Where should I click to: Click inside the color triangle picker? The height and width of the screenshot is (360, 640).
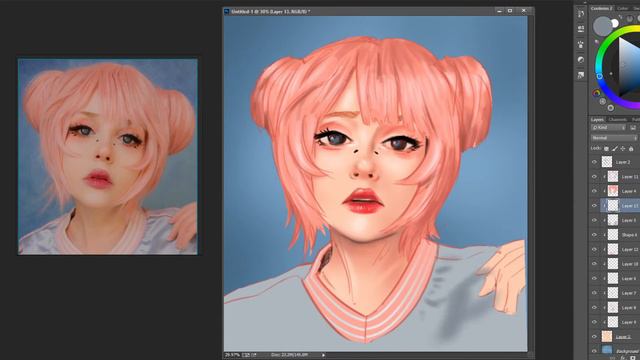(x=629, y=67)
